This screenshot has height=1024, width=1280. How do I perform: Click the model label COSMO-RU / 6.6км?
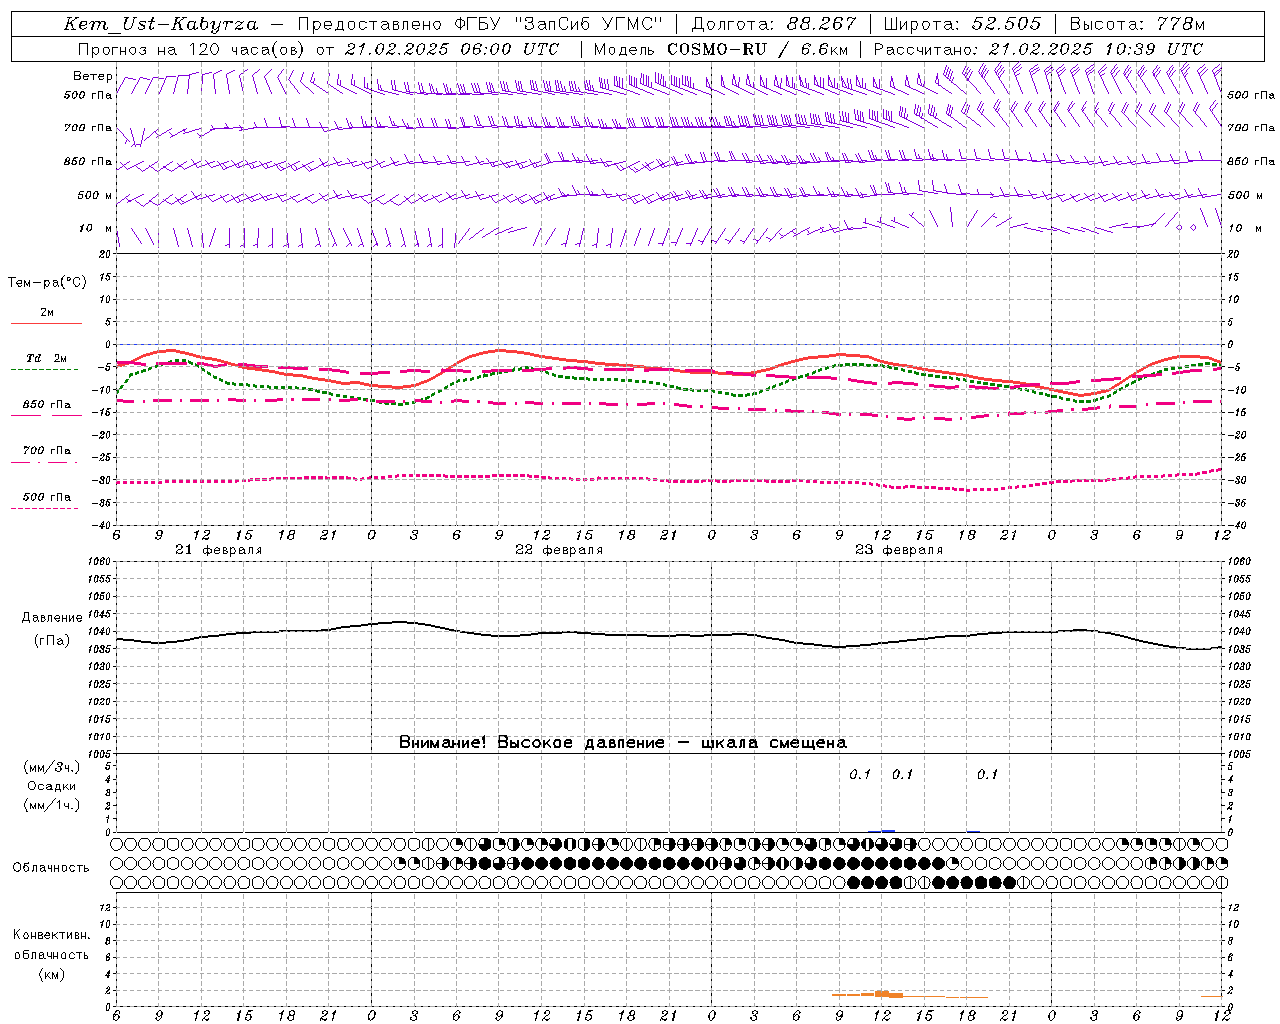[x=757, y=49]
